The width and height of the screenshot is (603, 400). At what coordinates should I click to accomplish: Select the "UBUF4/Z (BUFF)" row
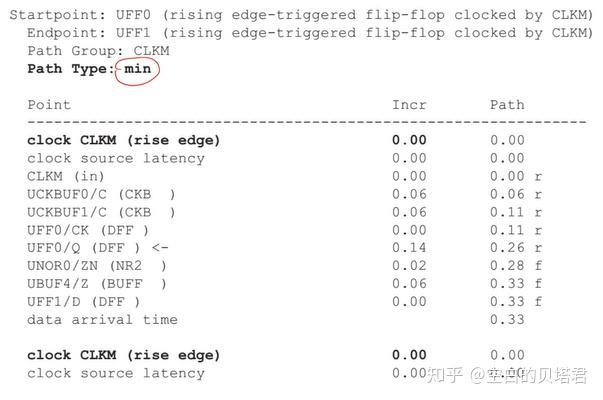point(97,284)
